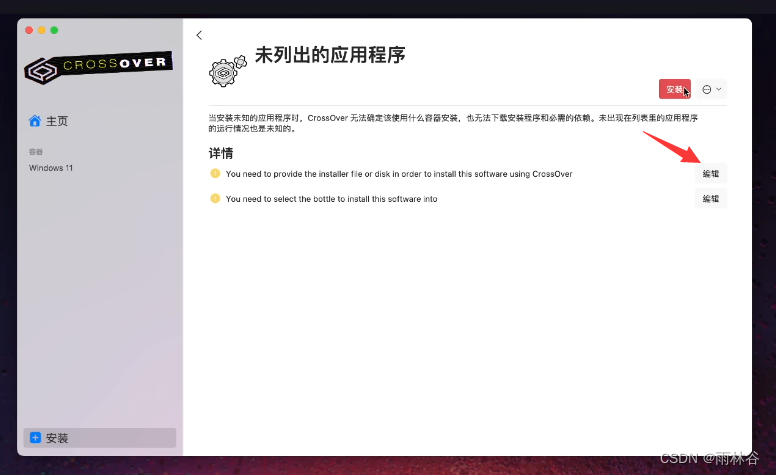Click the blue home icon in sidebar

click(35, 121)
